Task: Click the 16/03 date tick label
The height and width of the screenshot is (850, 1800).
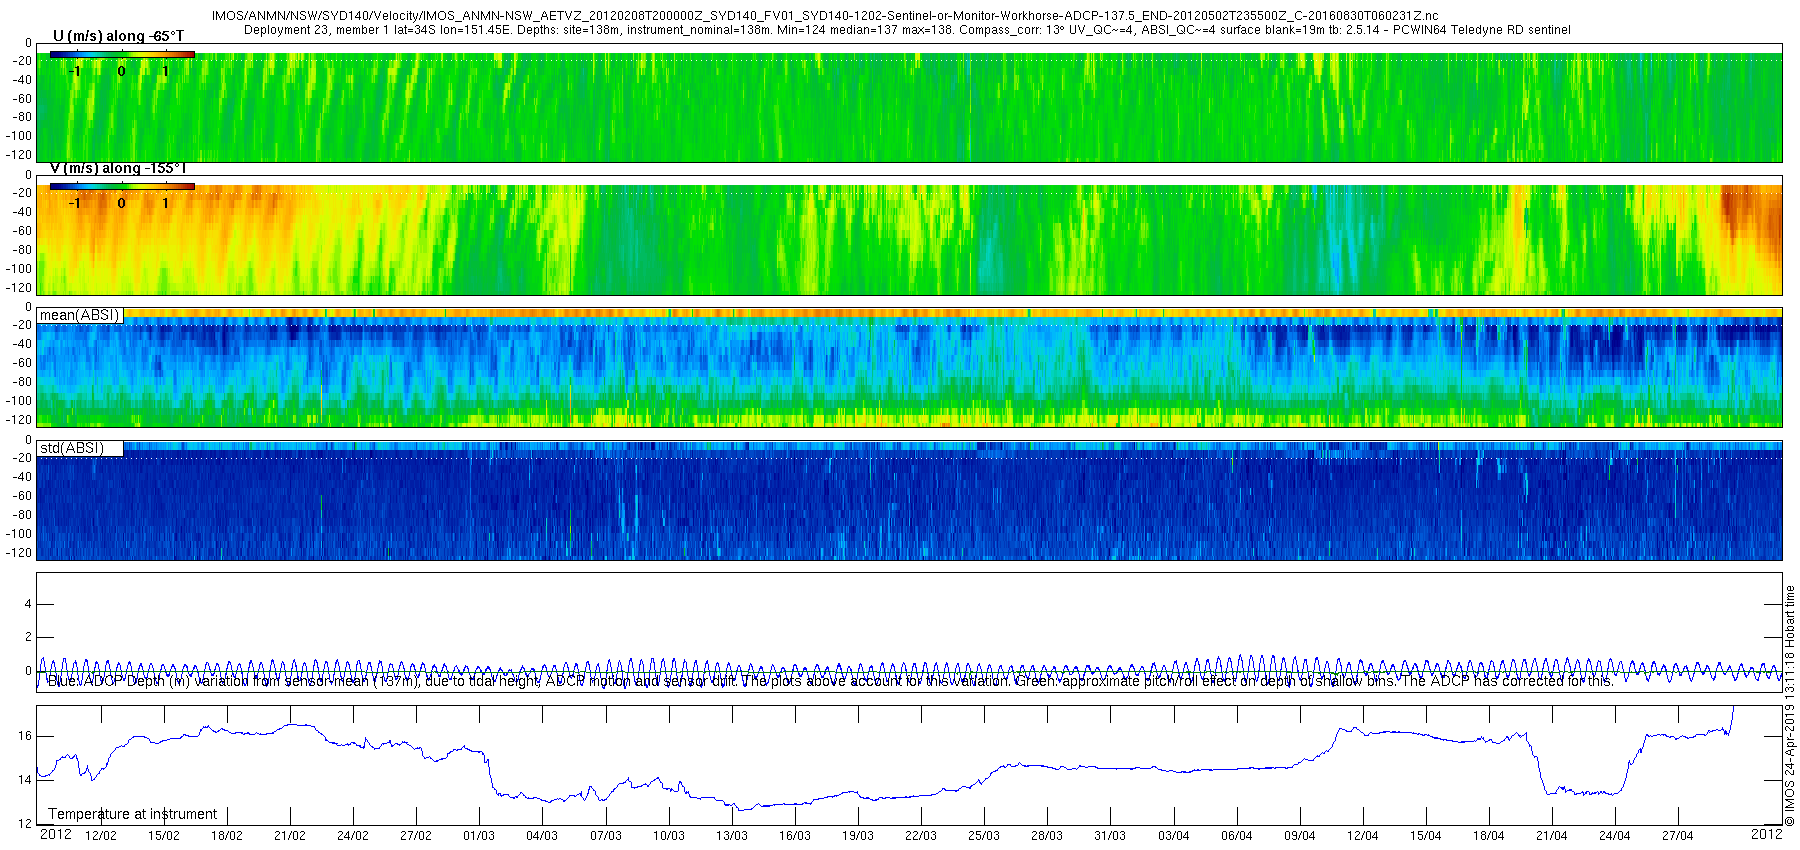Action: pos(795,836)
